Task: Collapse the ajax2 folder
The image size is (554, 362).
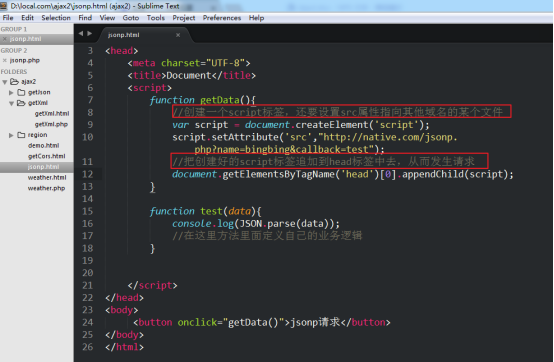Action: click(x=5, y=82)
